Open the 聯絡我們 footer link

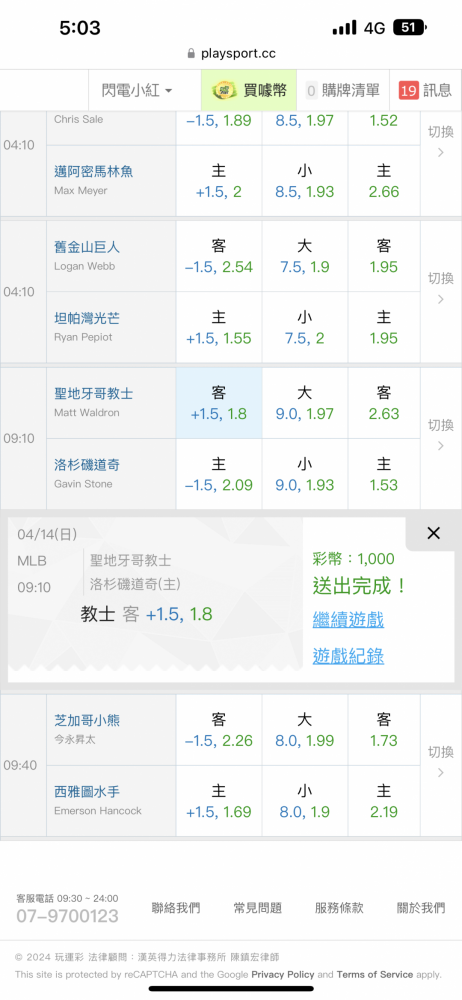pos(176,908)
